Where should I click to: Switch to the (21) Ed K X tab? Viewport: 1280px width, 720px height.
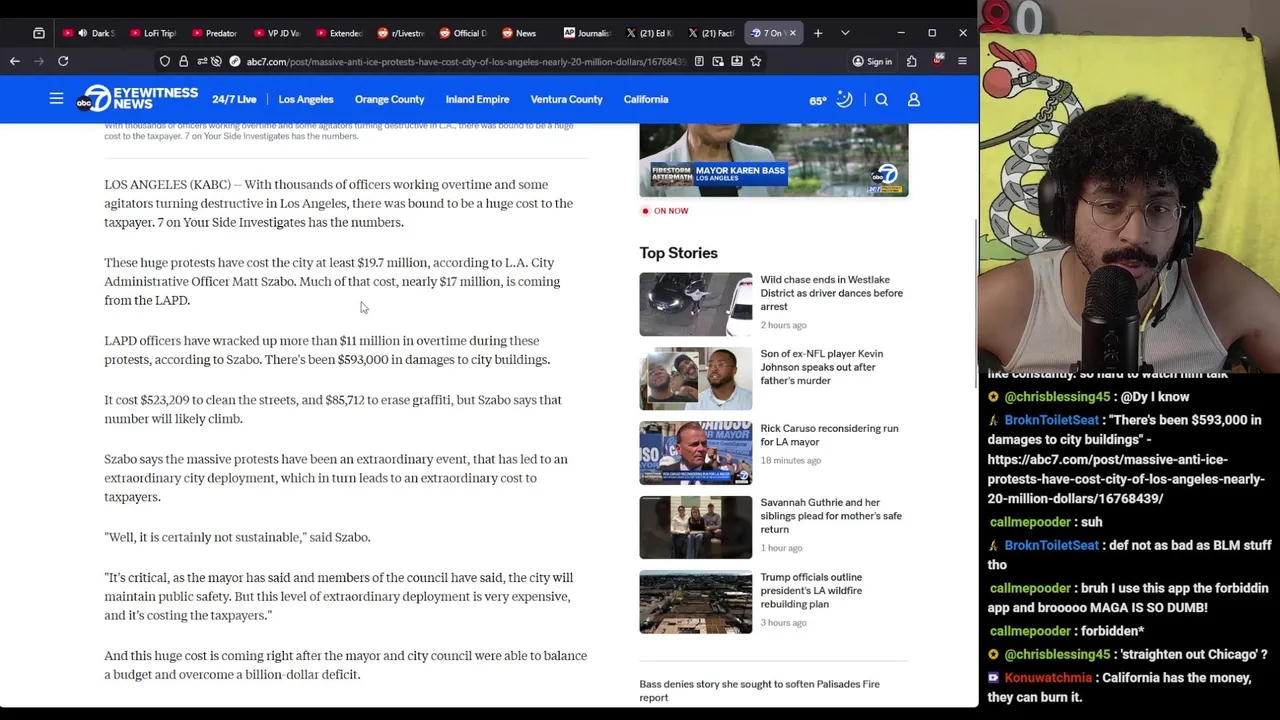point(649,33)
